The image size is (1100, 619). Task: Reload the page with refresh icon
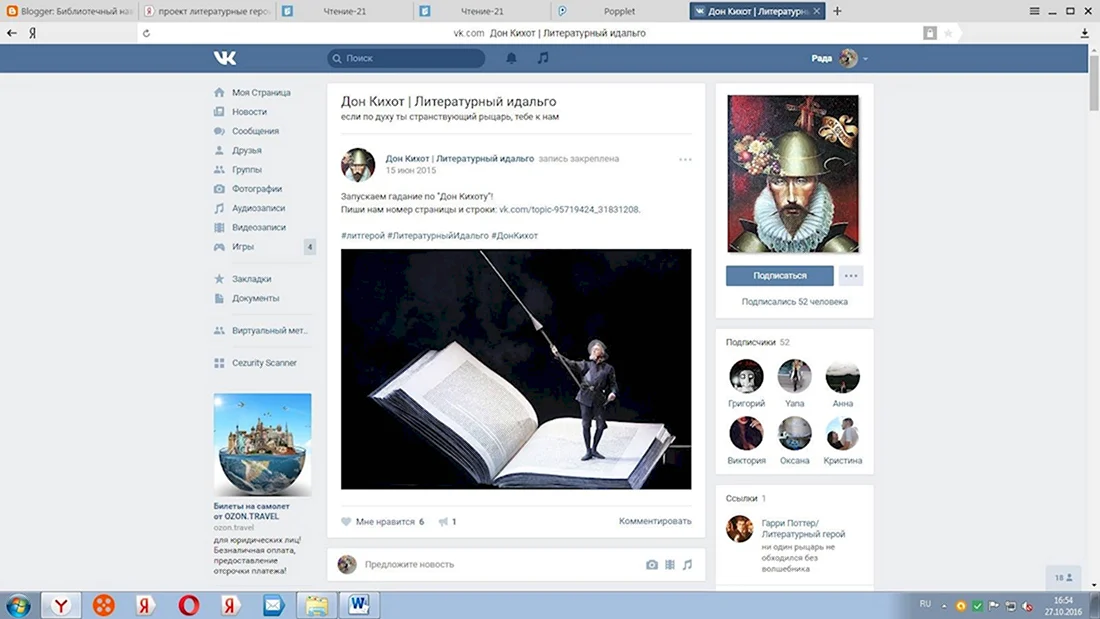[146, 33]
